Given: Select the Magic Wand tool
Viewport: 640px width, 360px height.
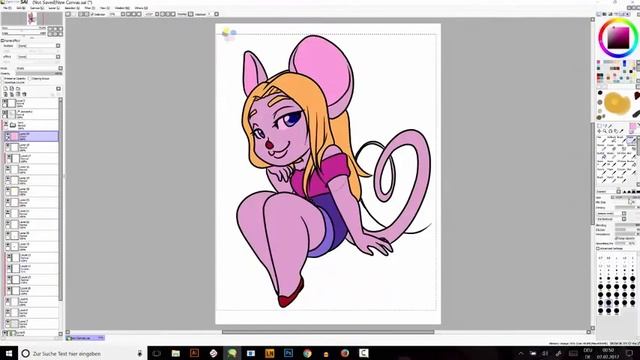Looking at the screenshot, I should pos(610,126).
